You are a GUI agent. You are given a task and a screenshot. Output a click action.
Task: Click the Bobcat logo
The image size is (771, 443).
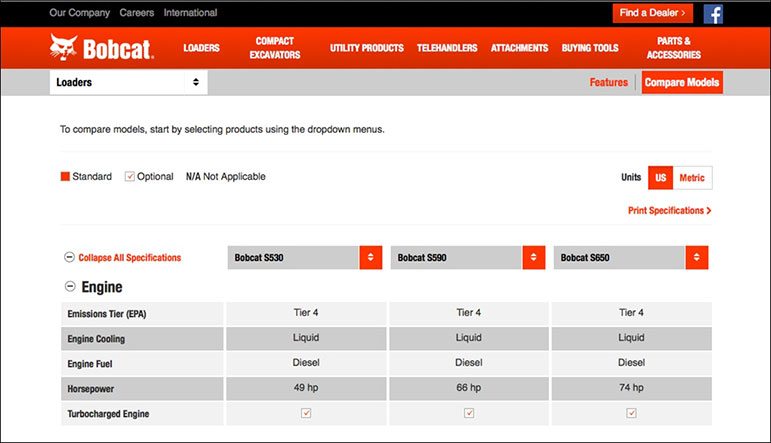(101, 47)
